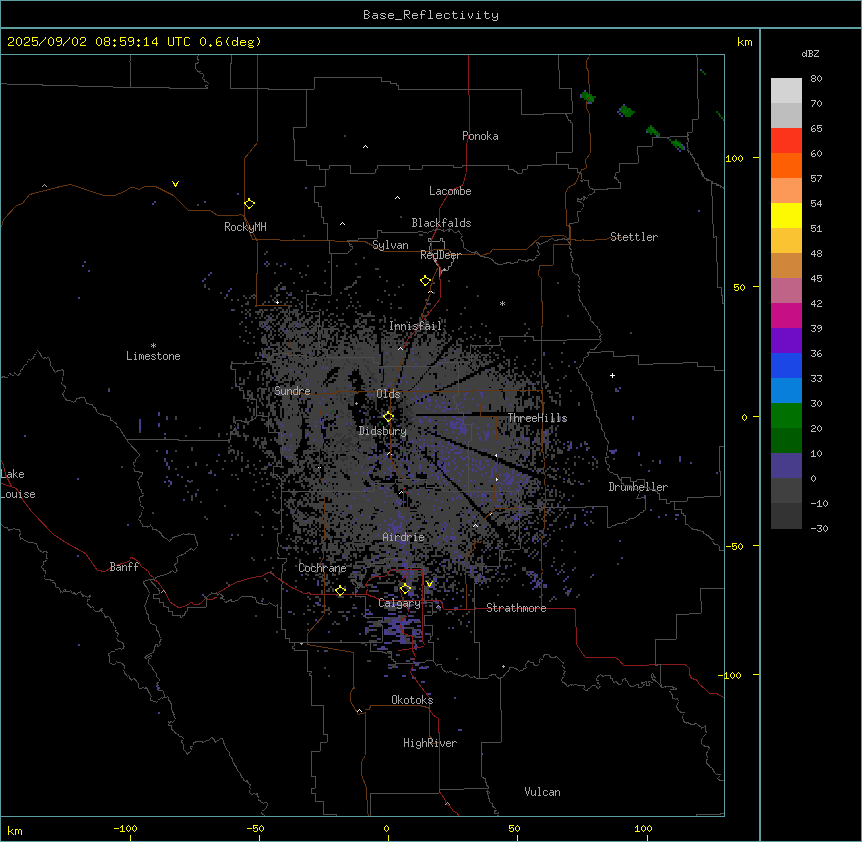
Task: Click the yellow diamond marker at RockyMH
Action: (250, 203)
